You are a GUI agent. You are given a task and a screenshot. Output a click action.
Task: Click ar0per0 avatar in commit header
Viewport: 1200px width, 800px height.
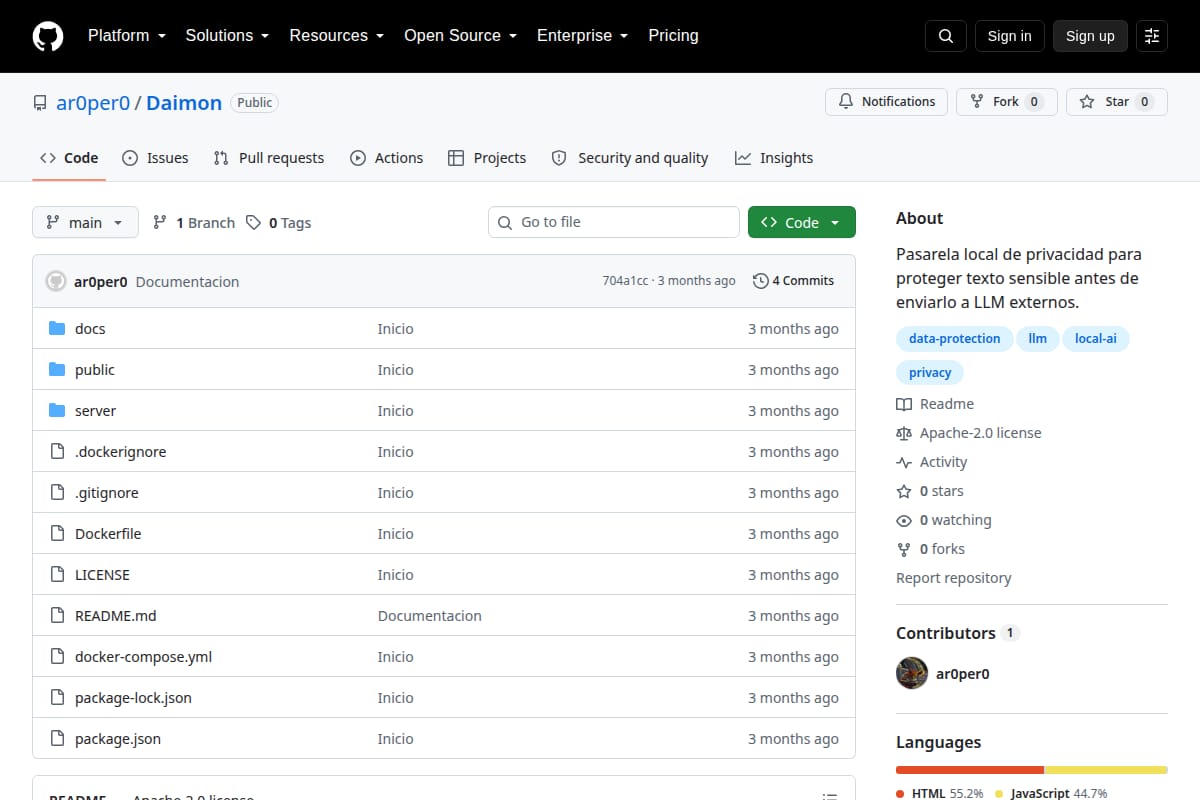pyautogui.click(x=56, y=281)
